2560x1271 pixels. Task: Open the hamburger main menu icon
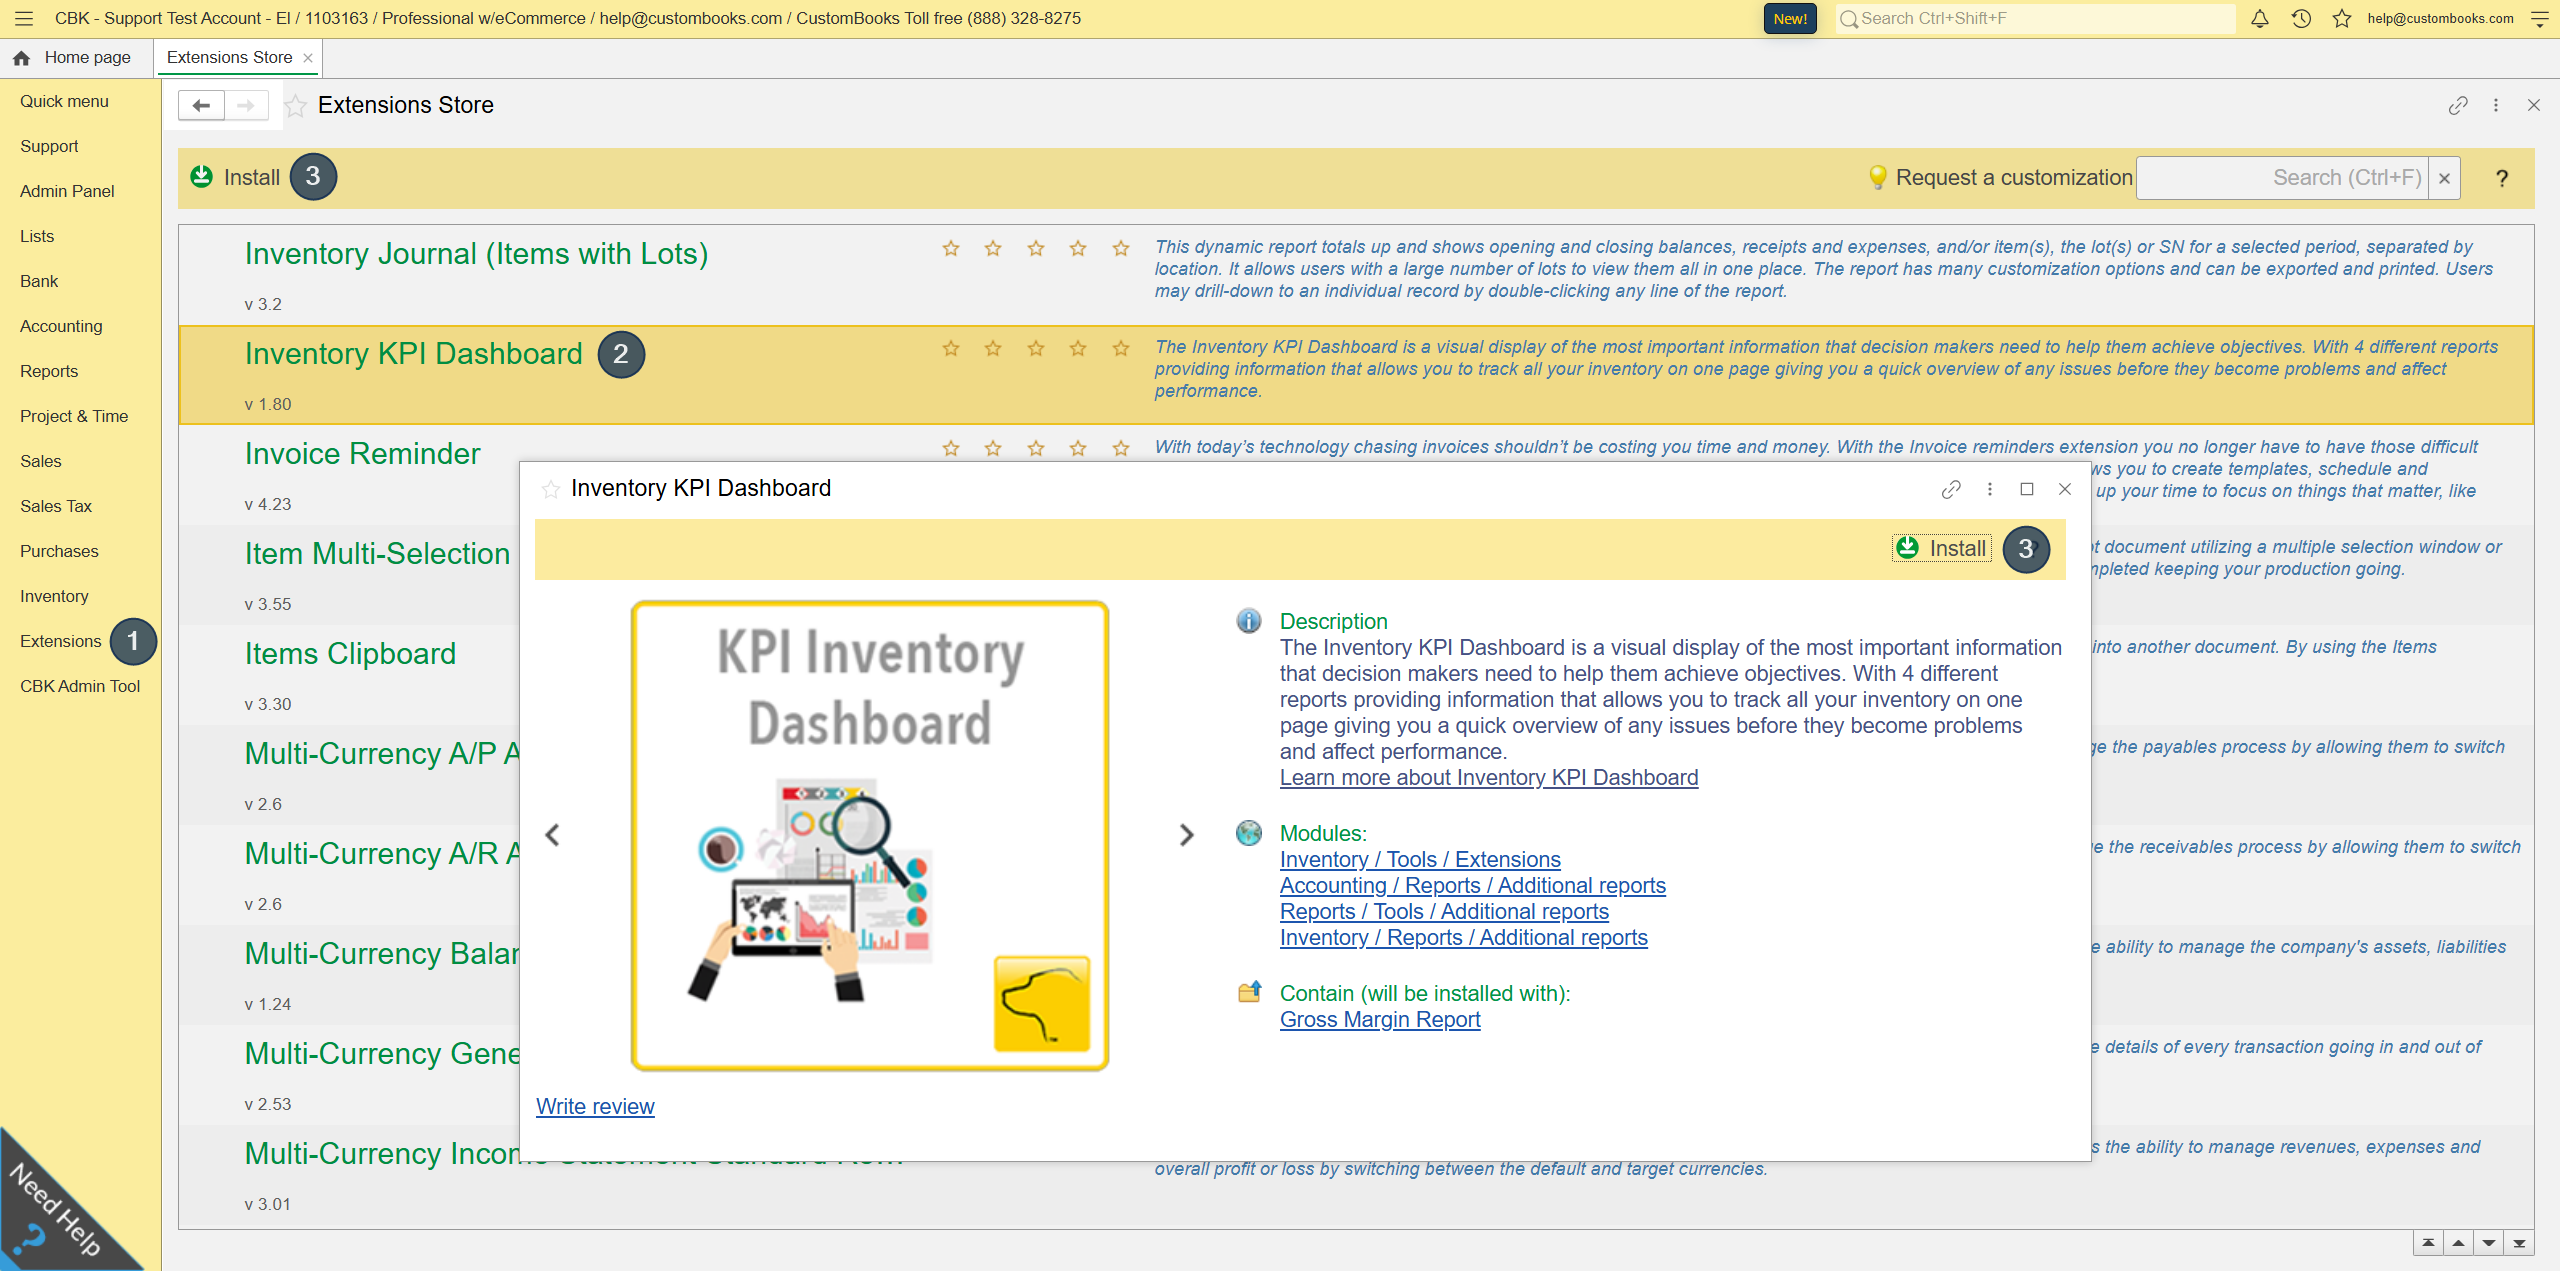[24, 18]
